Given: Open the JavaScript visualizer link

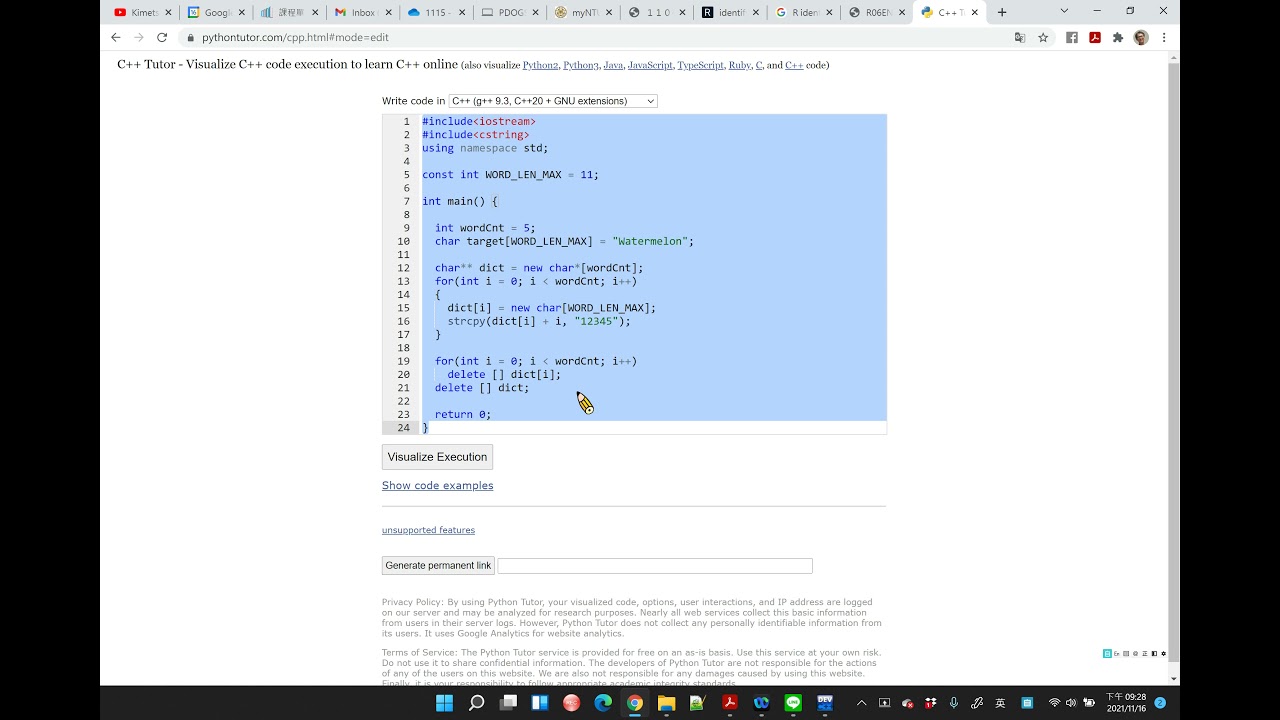Looking at the screenshot, I should 650,65.
